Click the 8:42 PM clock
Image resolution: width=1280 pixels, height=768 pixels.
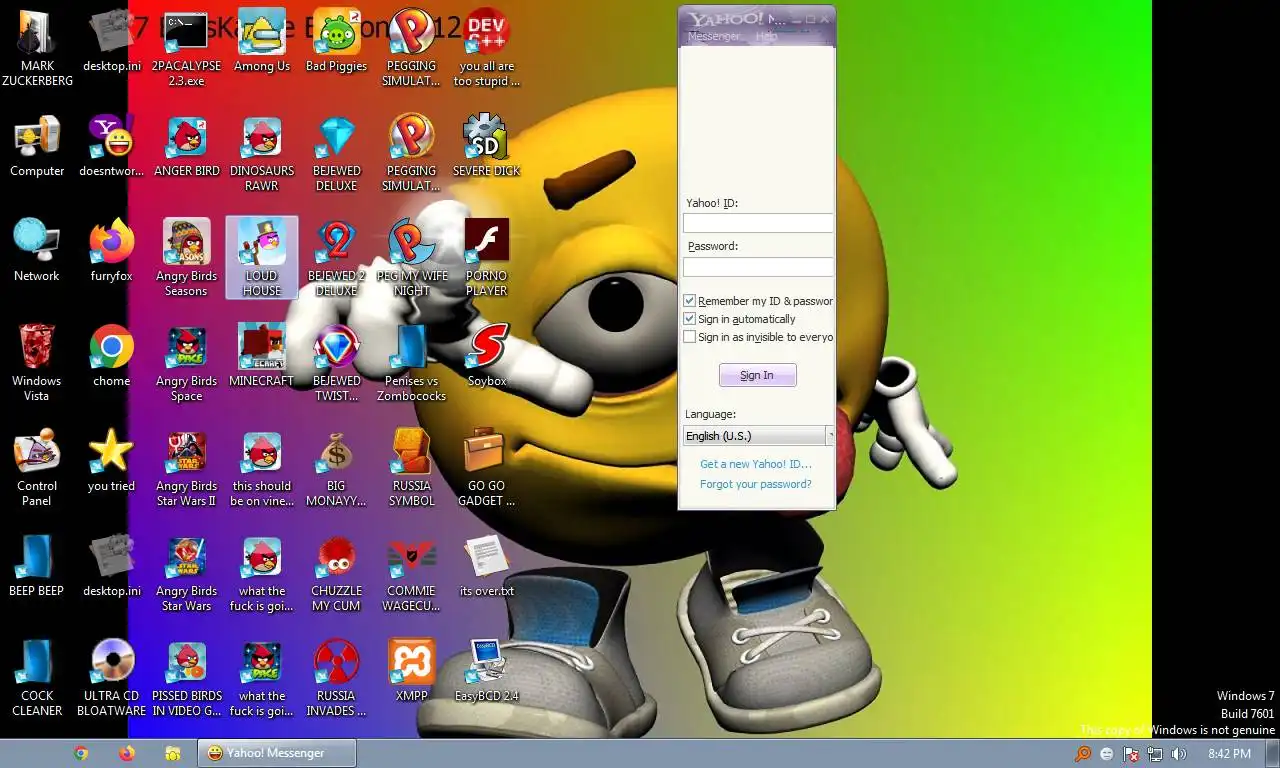pyautogui.click(x=1228, y=754)
